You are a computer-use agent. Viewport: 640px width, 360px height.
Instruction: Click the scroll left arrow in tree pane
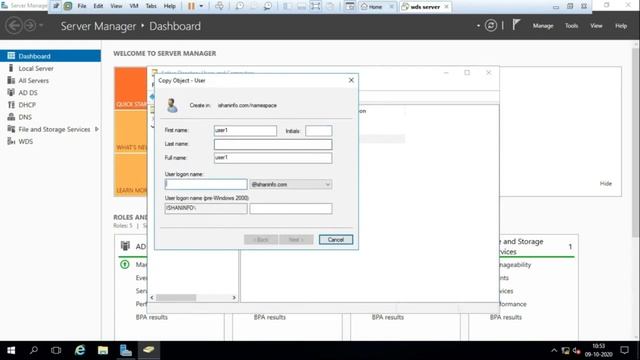coord(152,298)
